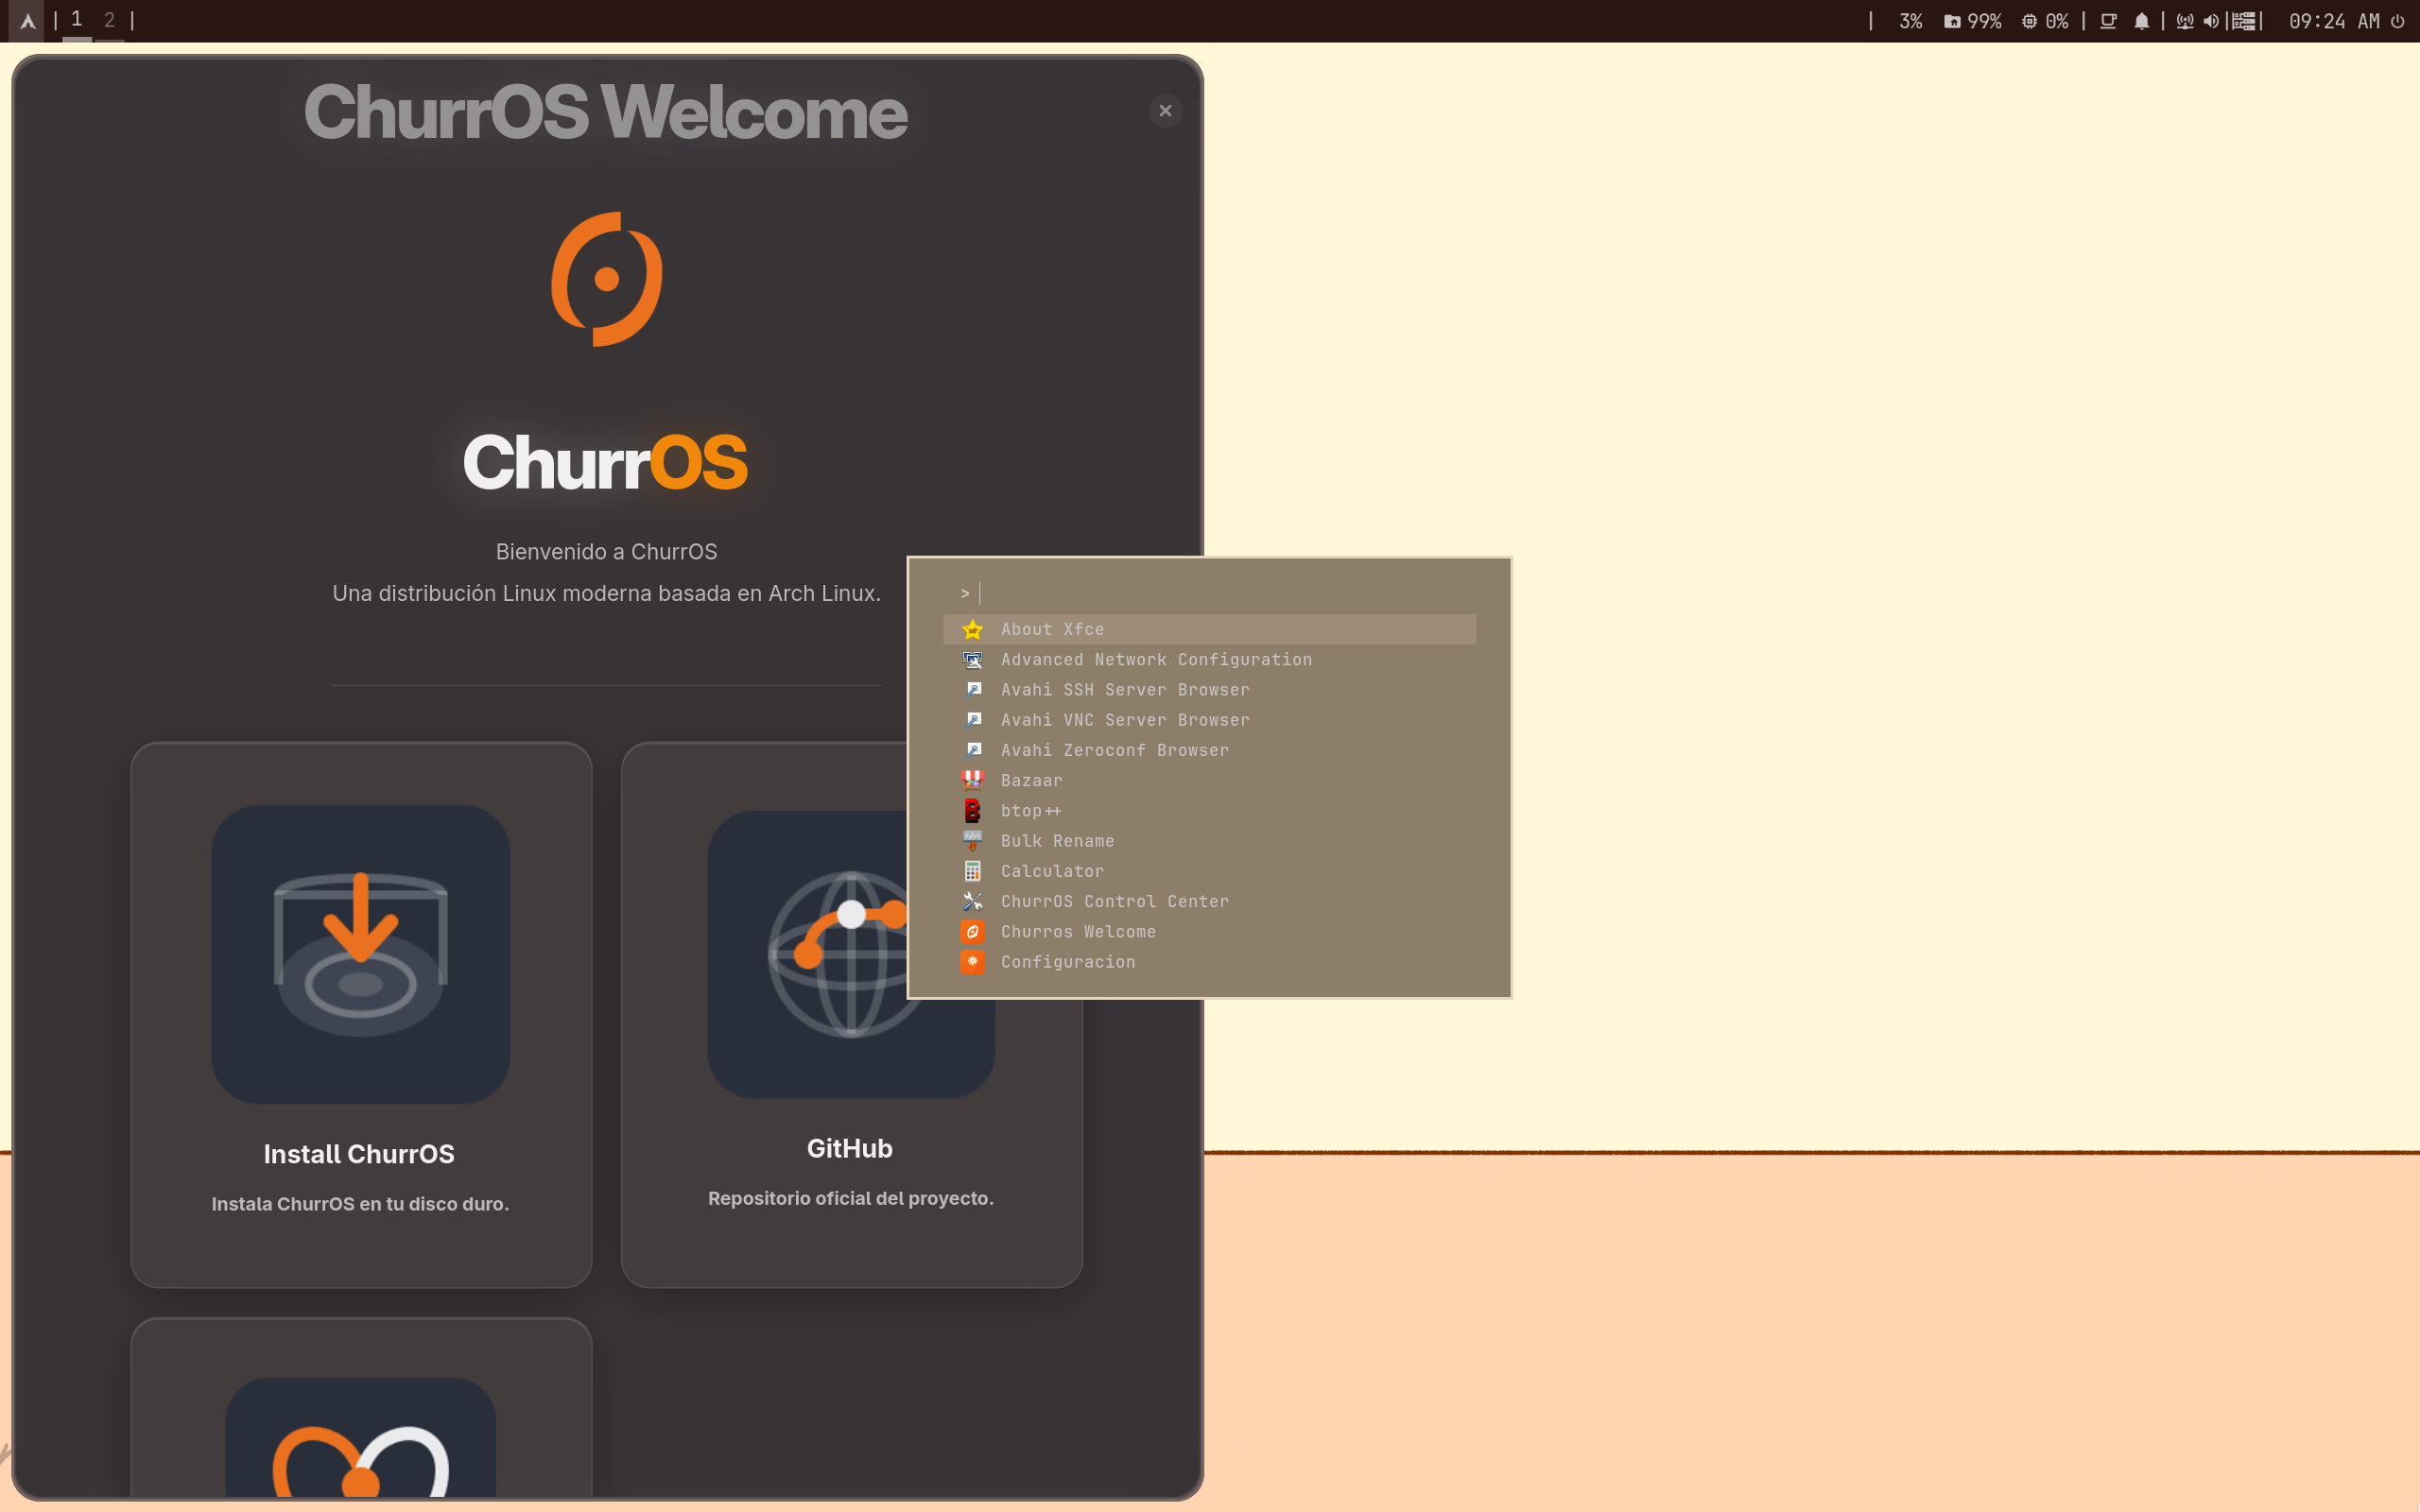Click the About Xfce star icon

[972, 629]
